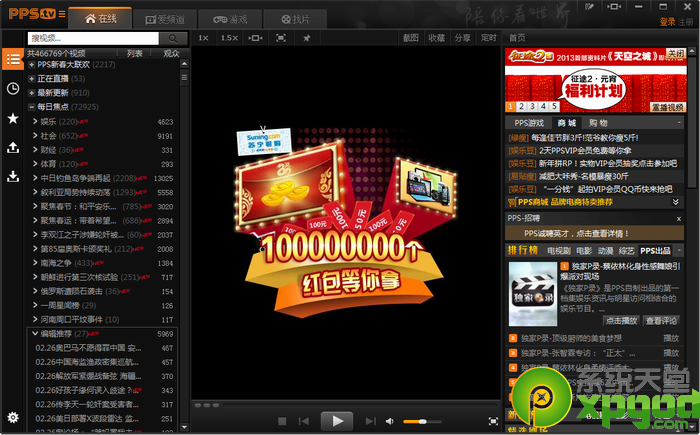
Task: Open the playback history clock icon
Action: click(13, 88)
